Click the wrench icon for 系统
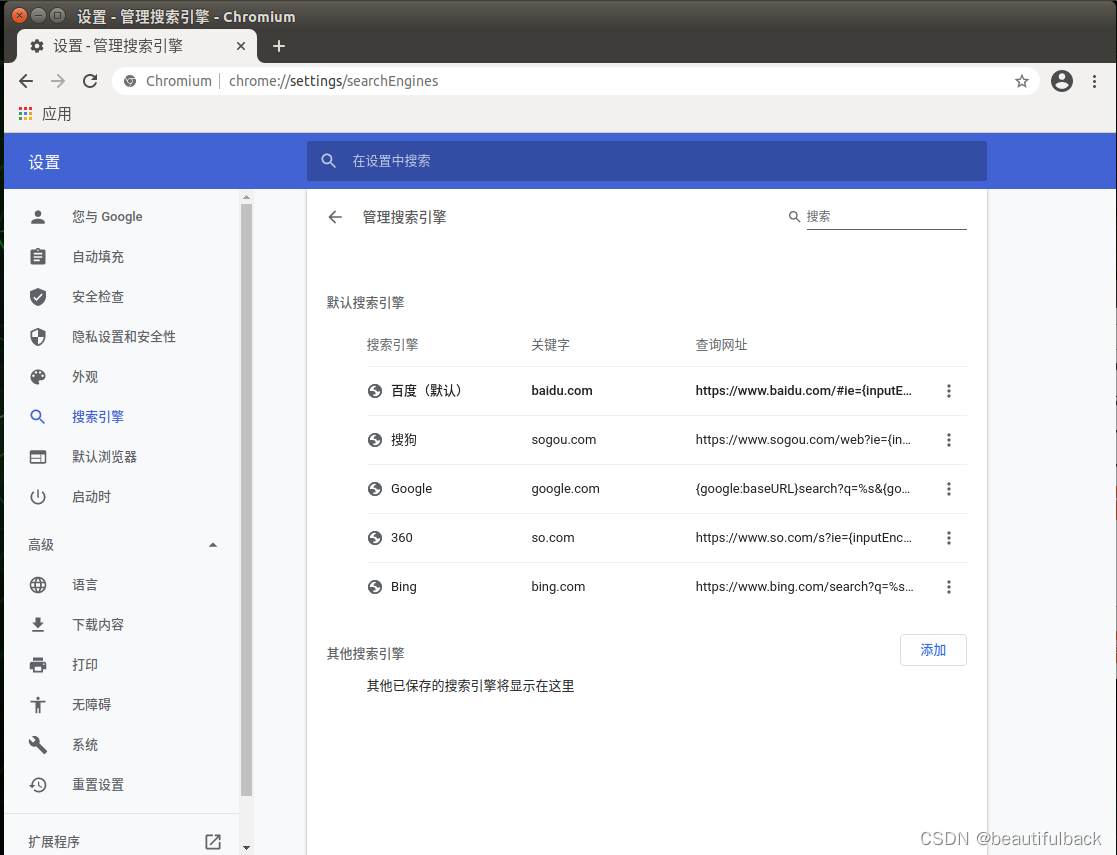The width and height of the screenshot is (1117, 855). (x=38, y=745)
